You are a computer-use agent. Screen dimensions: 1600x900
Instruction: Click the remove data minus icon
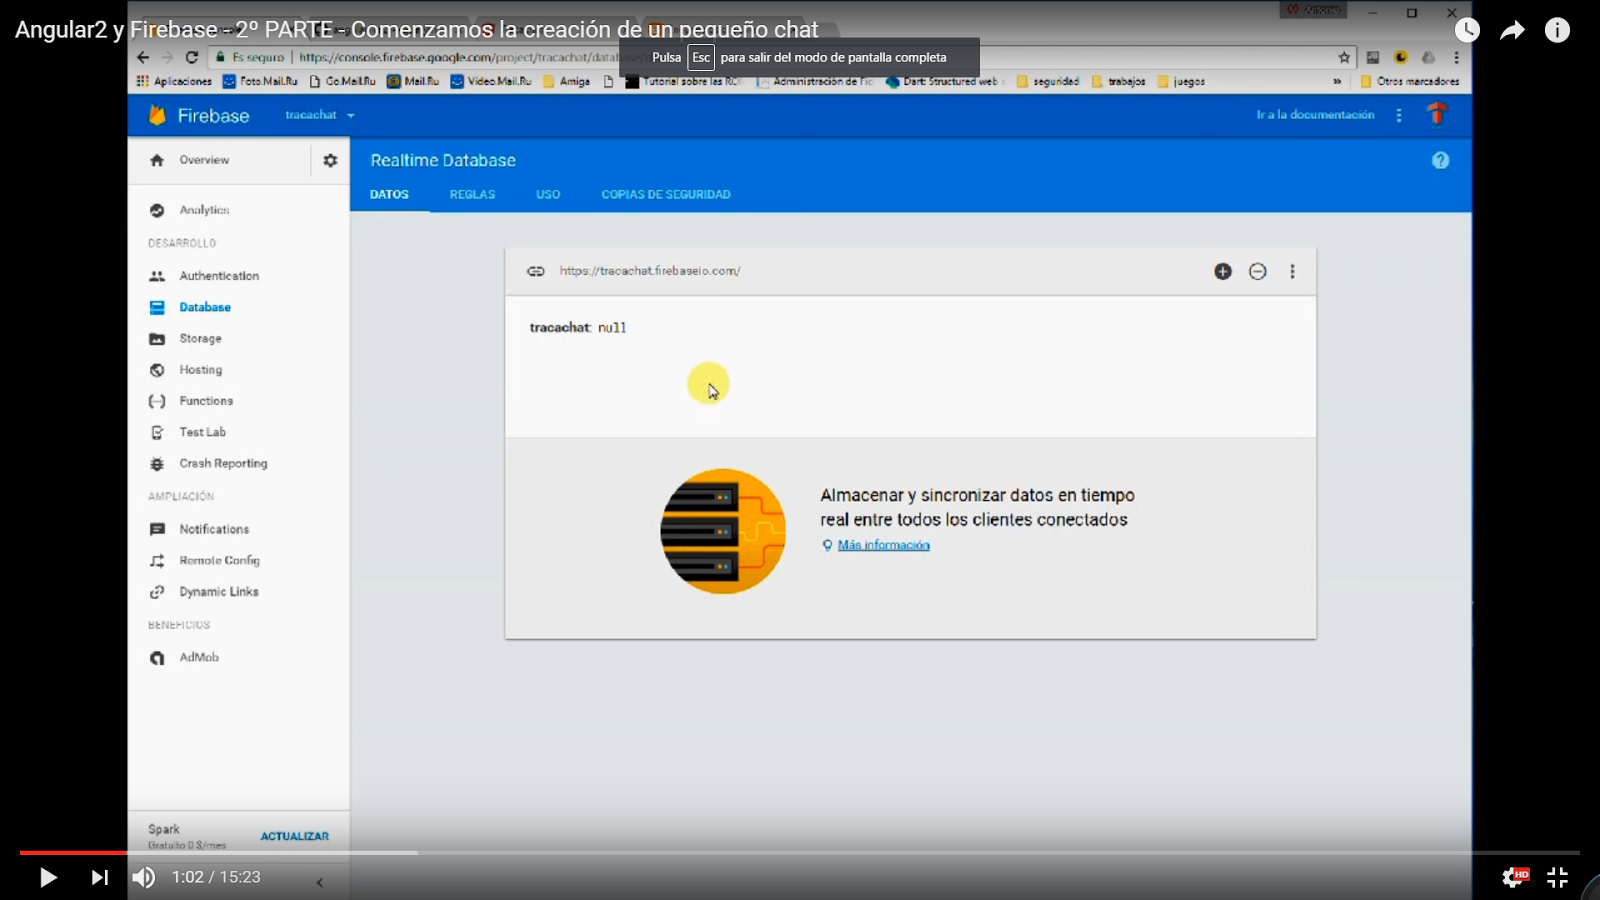1258,271
